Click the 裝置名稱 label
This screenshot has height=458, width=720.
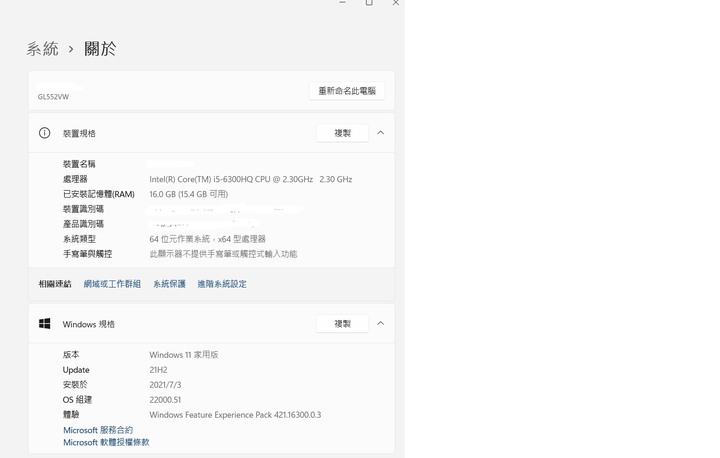(79, 164)
